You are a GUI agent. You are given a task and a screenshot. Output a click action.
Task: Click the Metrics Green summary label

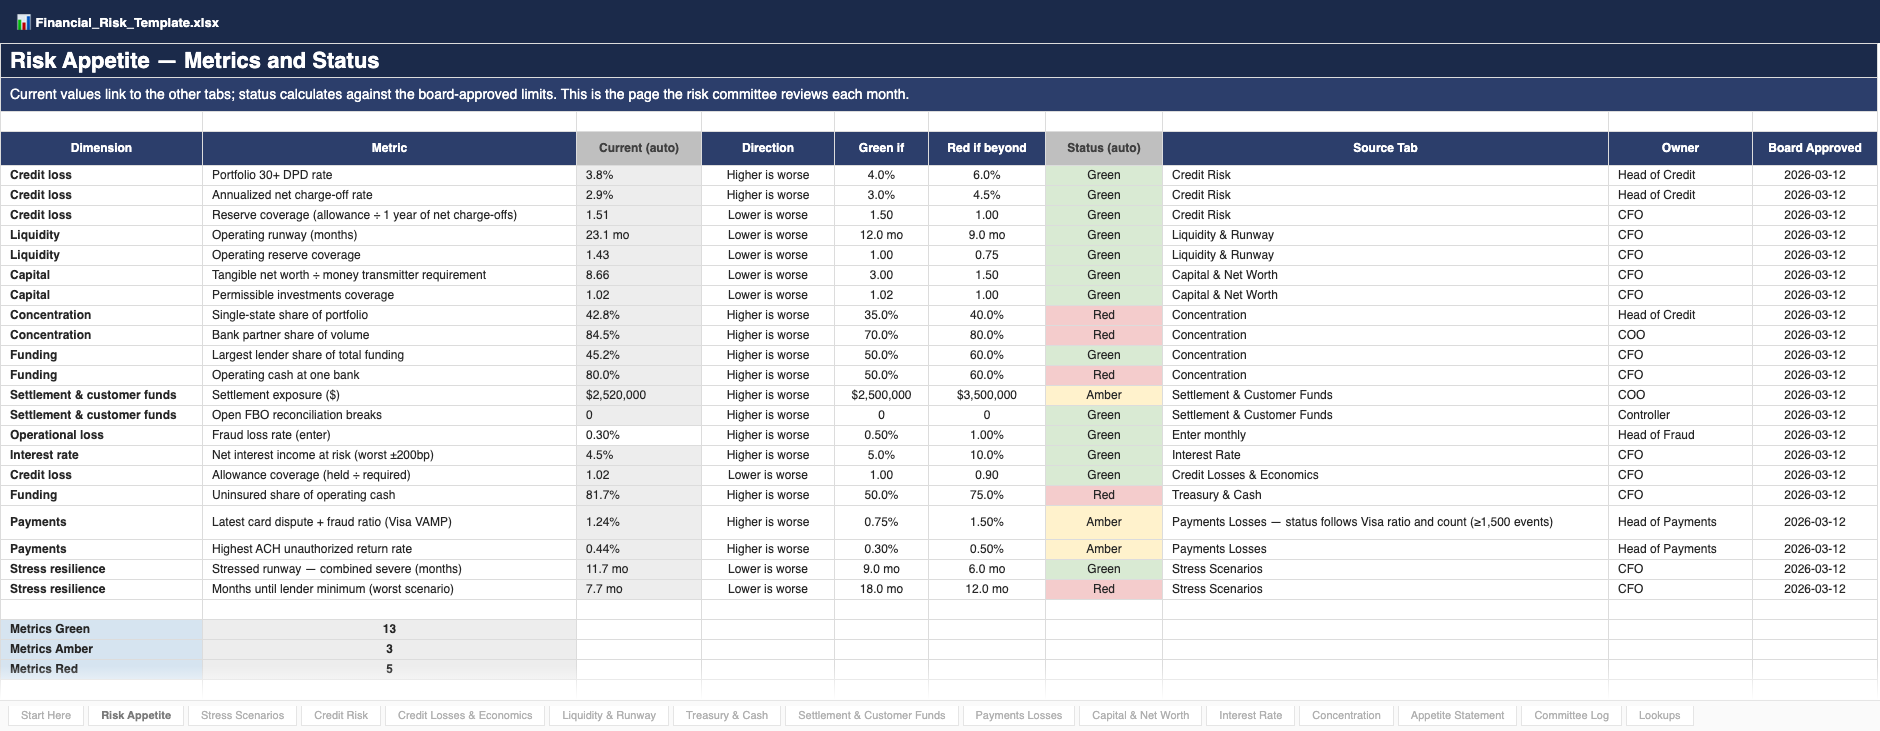(101, 629)
